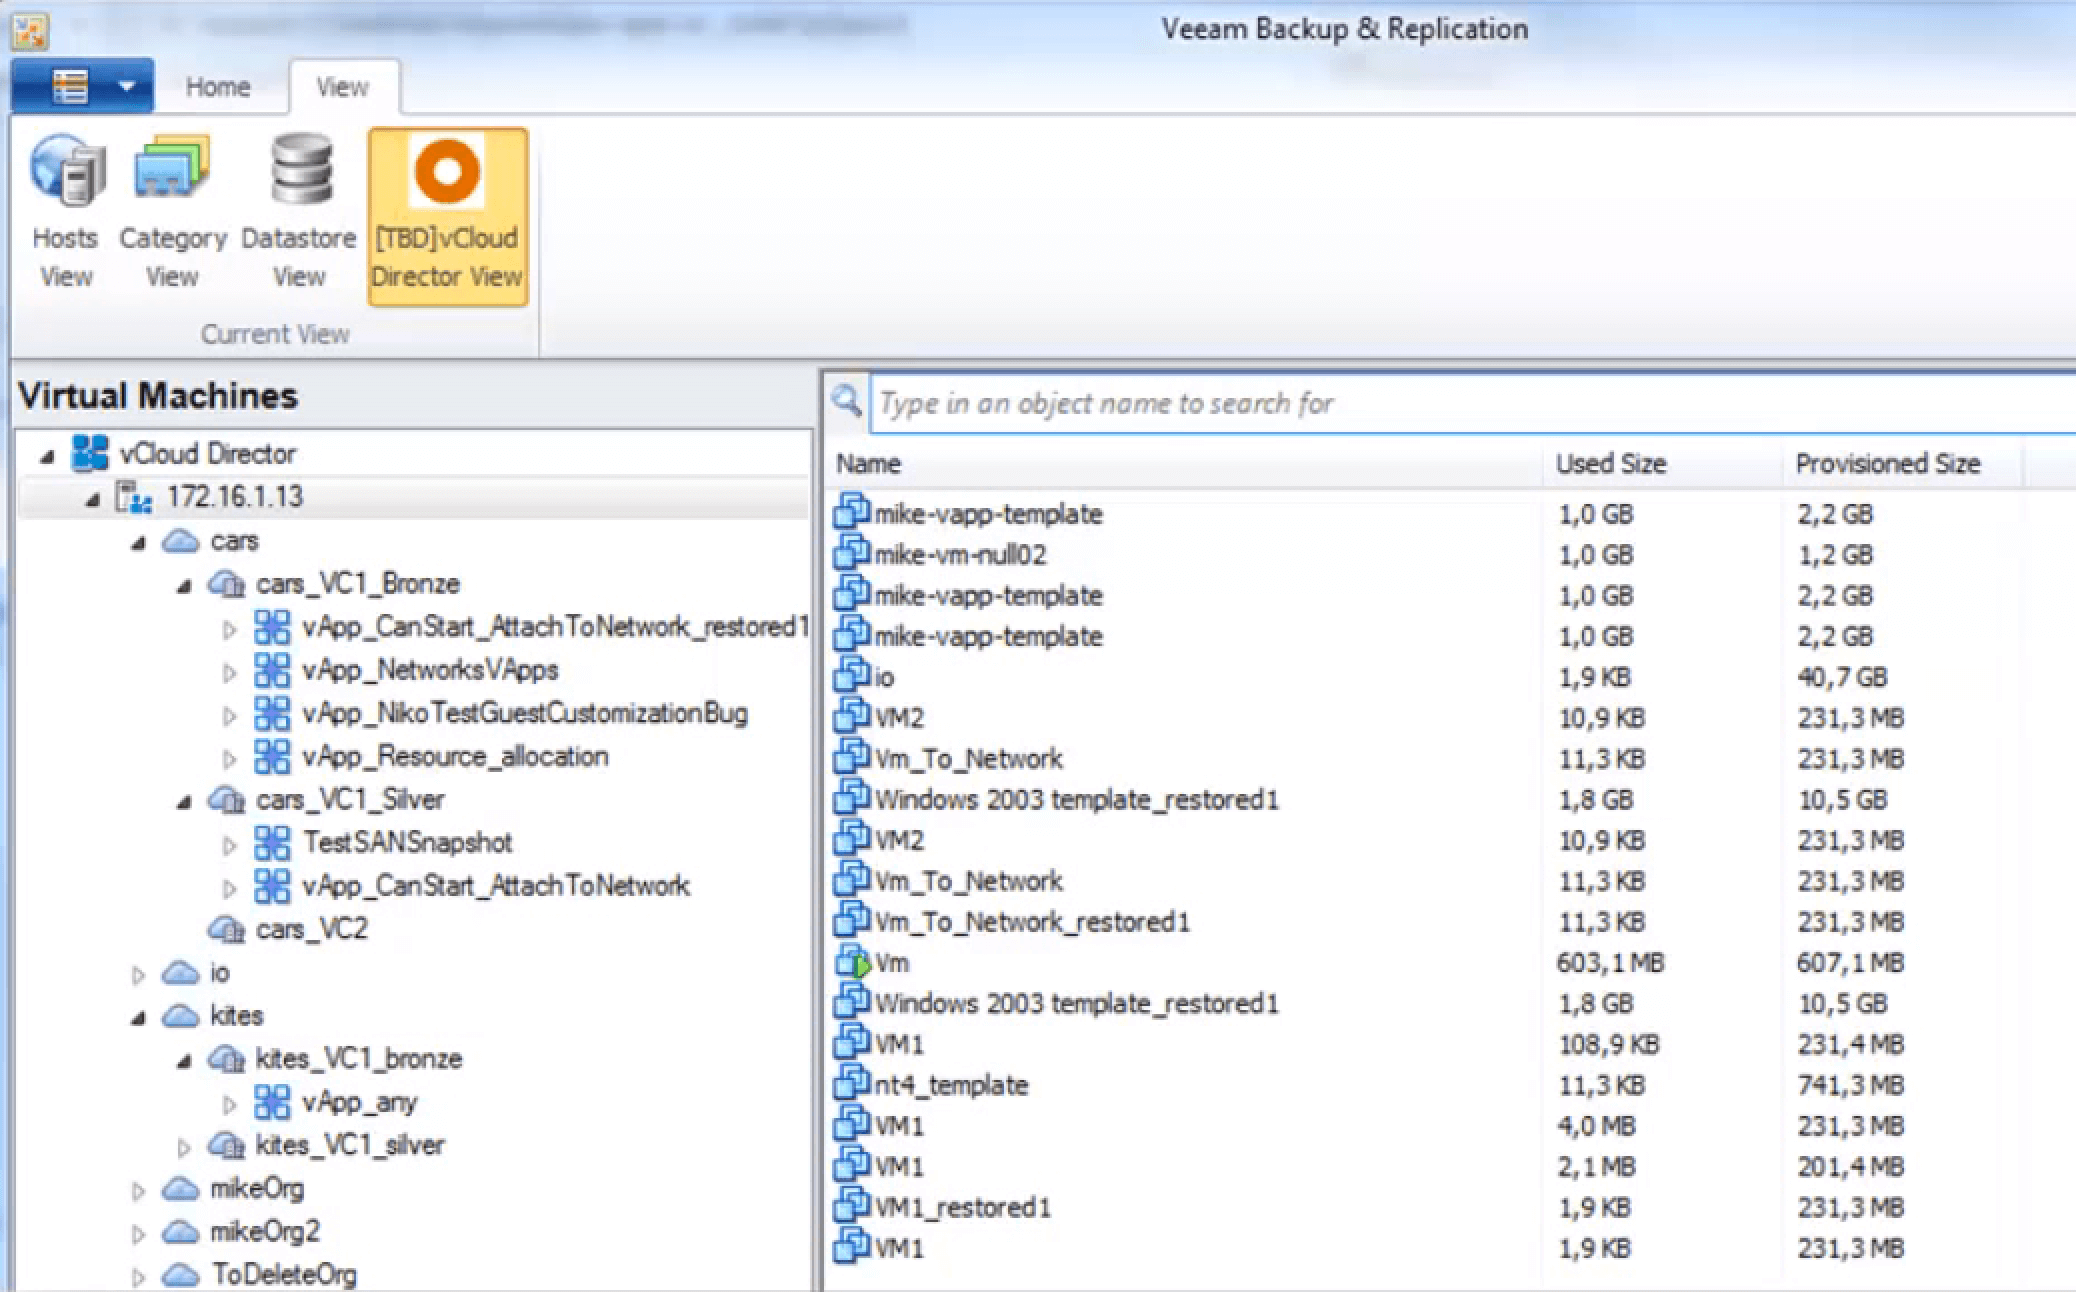The image size is (2076, 1292).
Task: Open the View ribbon tab
Action: click(343, 87)
